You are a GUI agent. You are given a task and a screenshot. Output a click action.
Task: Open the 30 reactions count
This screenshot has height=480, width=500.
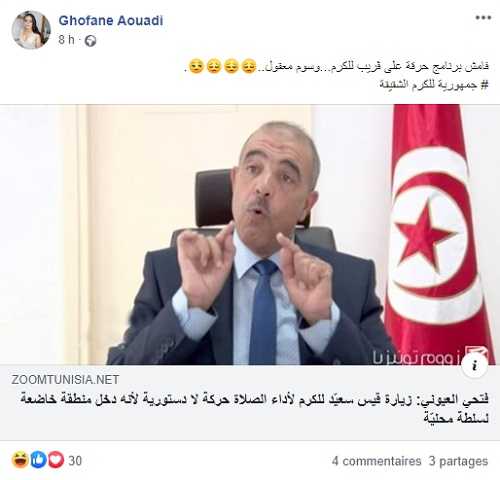(x=75, y=461)
